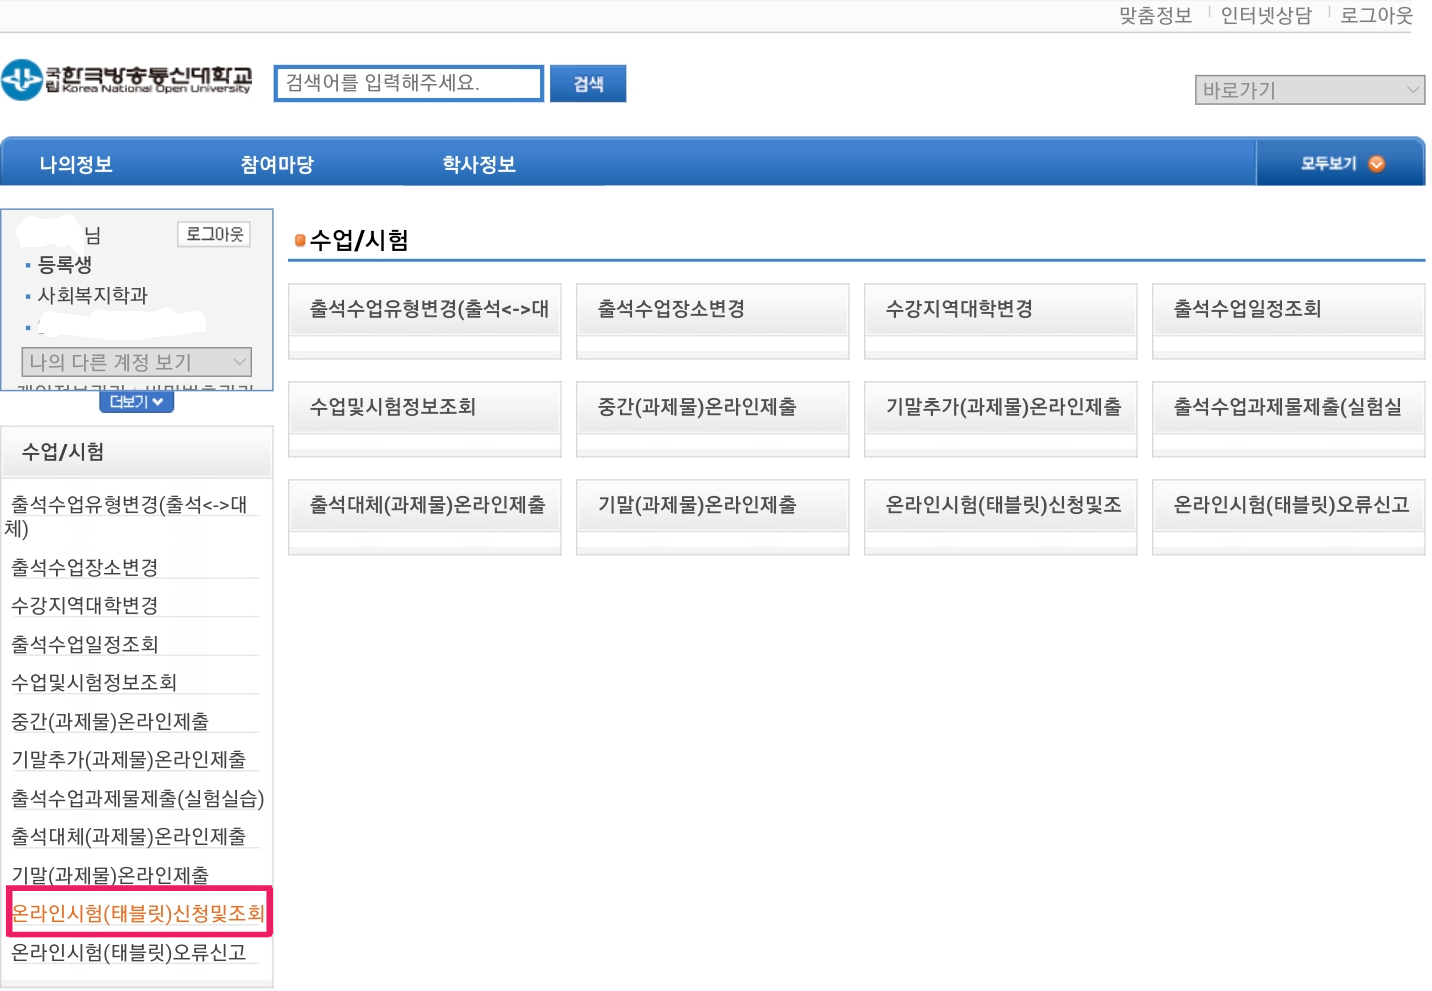Viewport: 1432px width, 991px height.
Task: Open 수업및시험정보조회 in sidebar
Action: point(94,682)
